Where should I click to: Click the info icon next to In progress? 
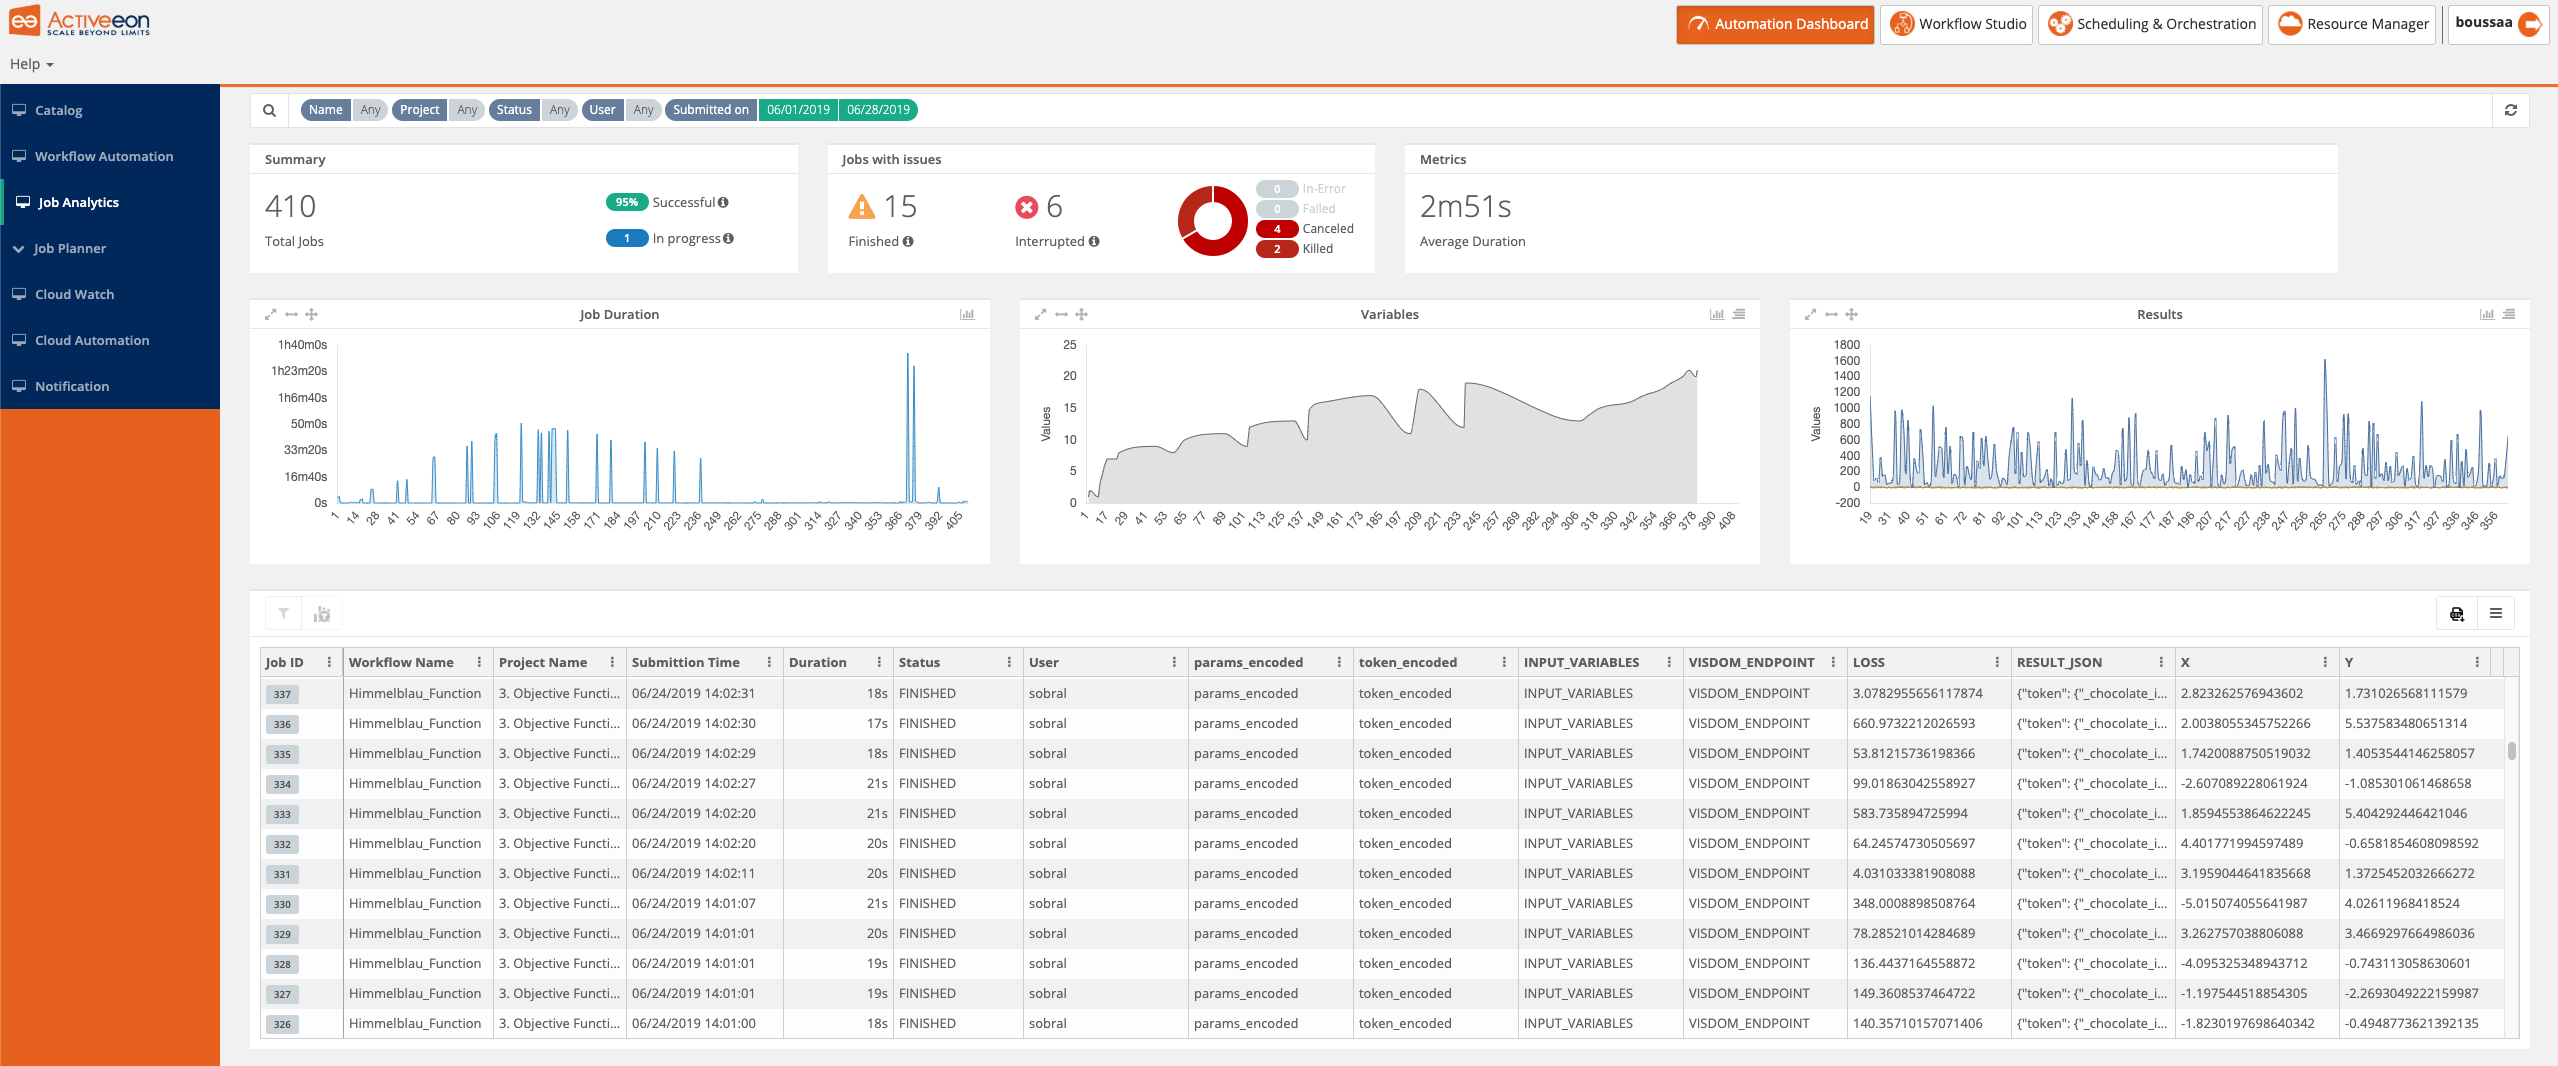click(728, 238)
